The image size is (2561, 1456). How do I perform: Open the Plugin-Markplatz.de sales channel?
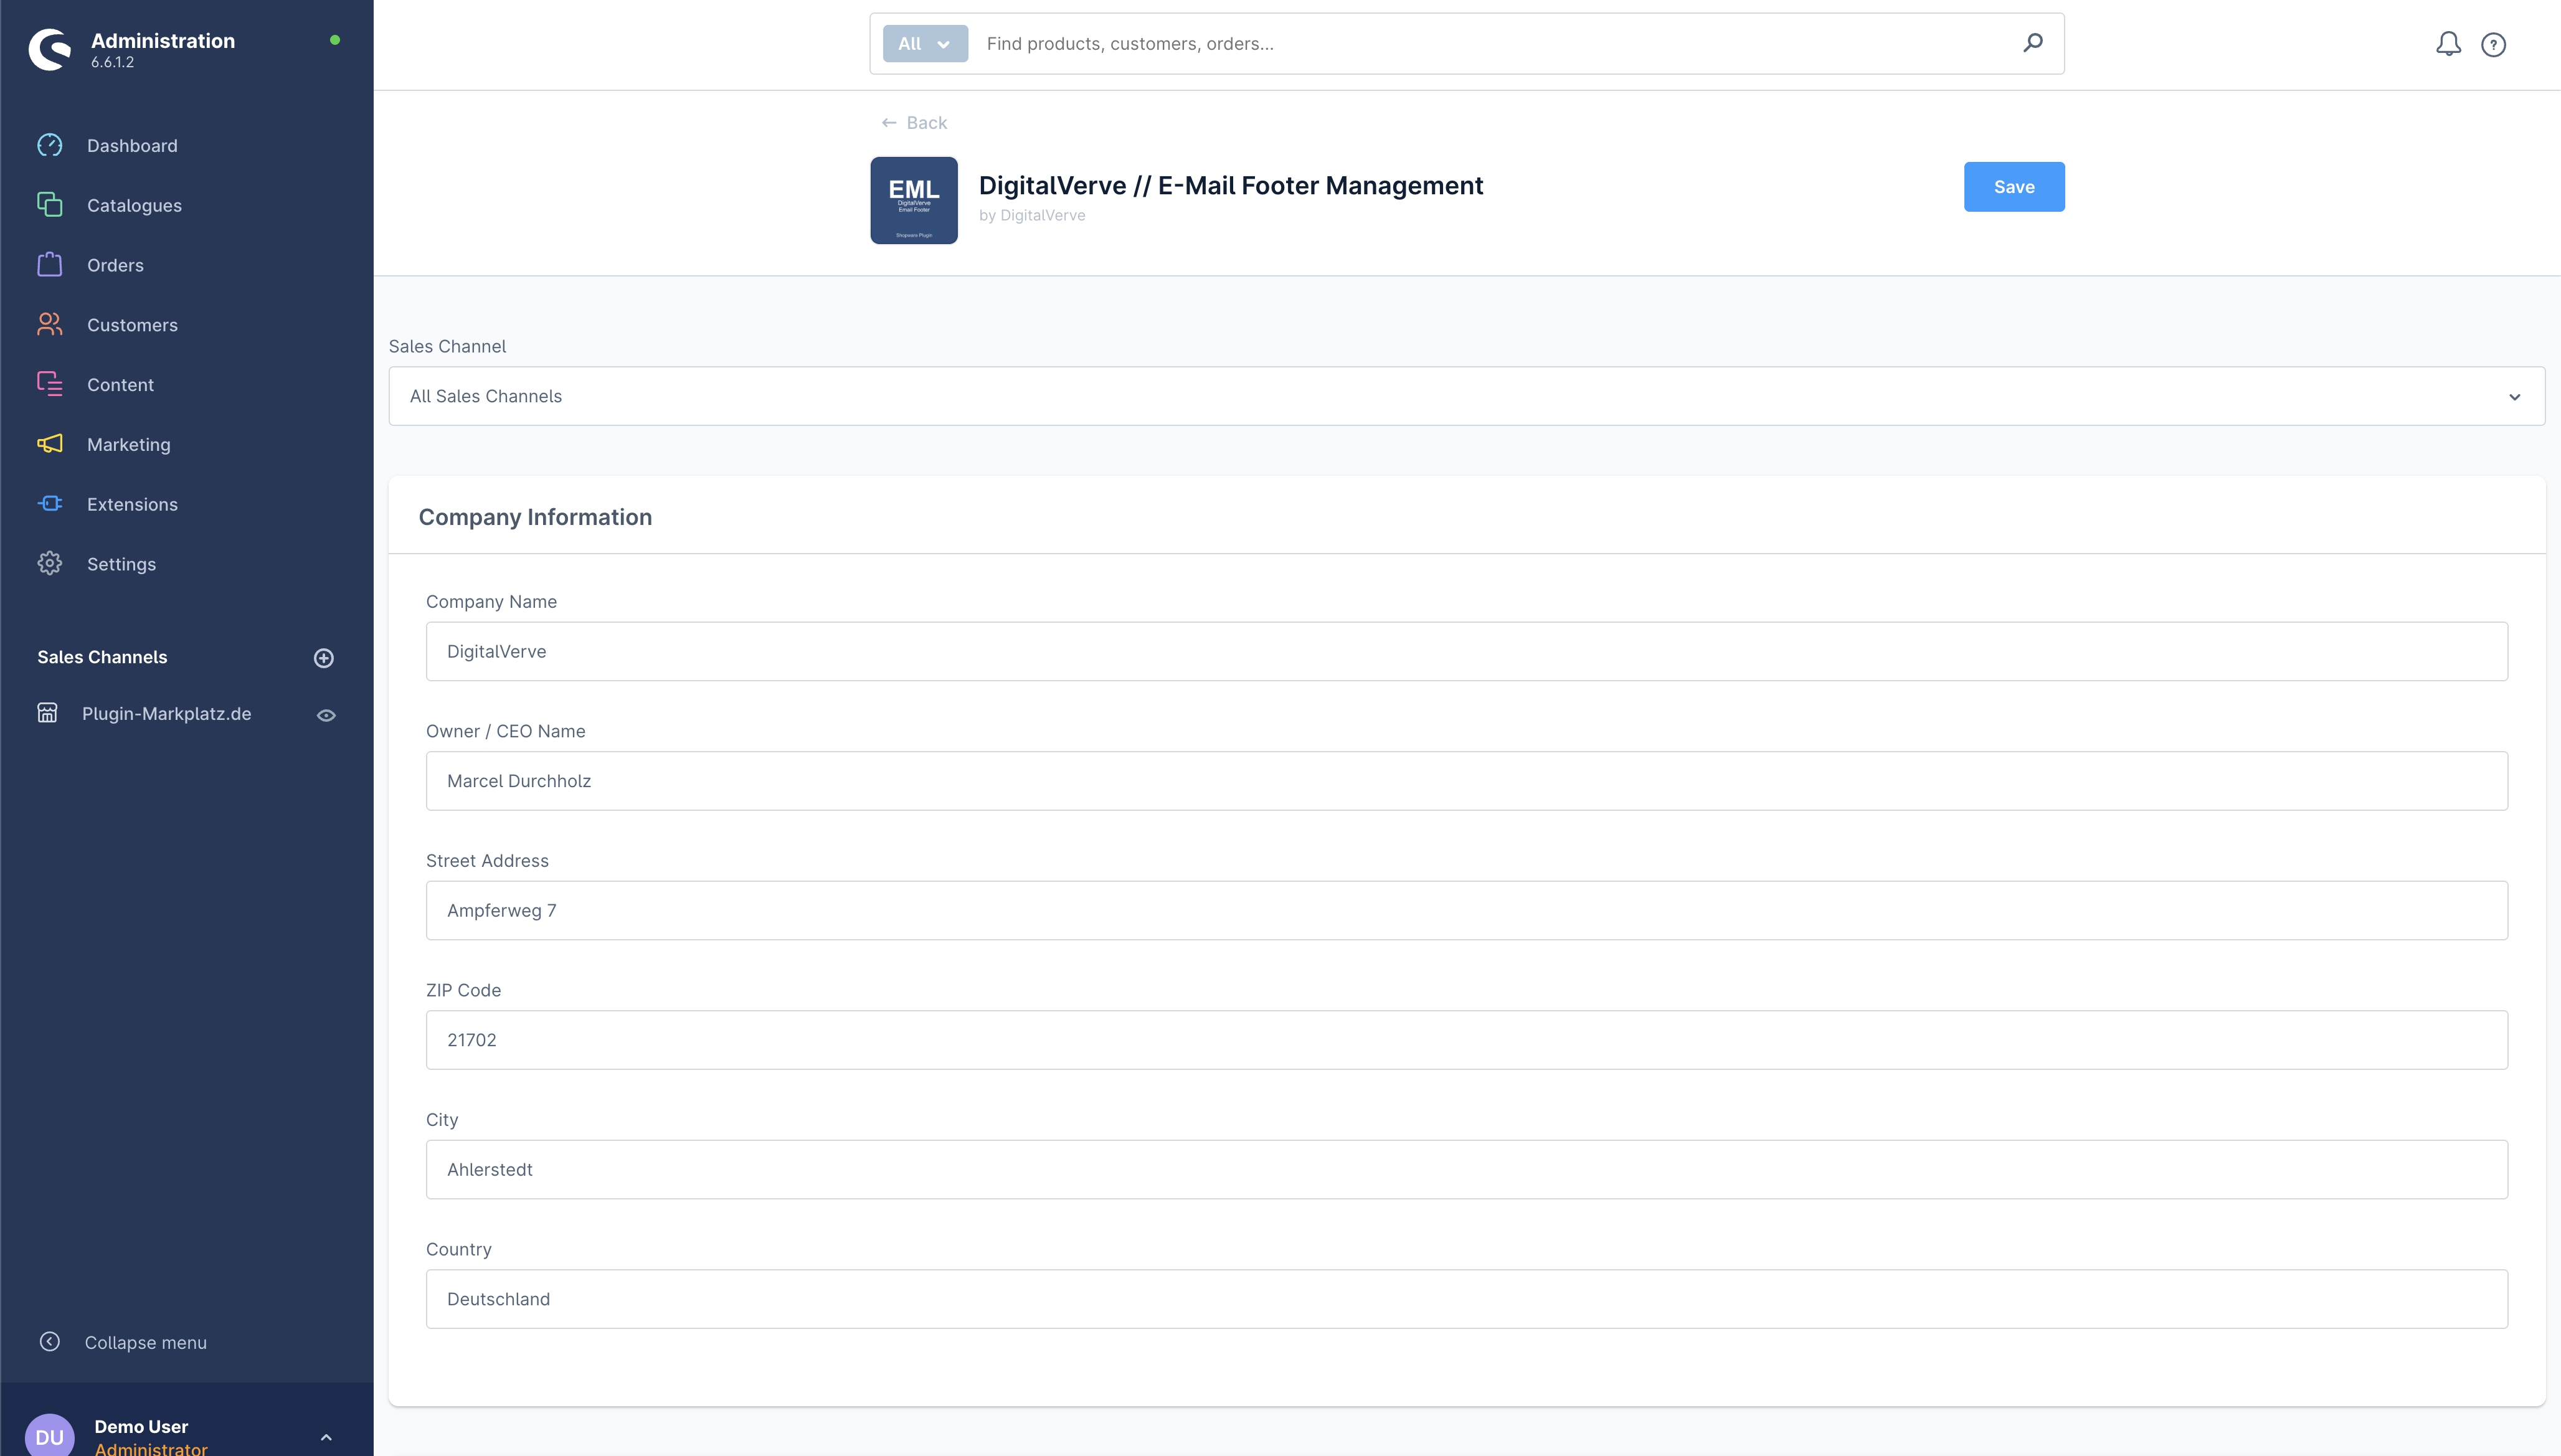click(166, 714)
